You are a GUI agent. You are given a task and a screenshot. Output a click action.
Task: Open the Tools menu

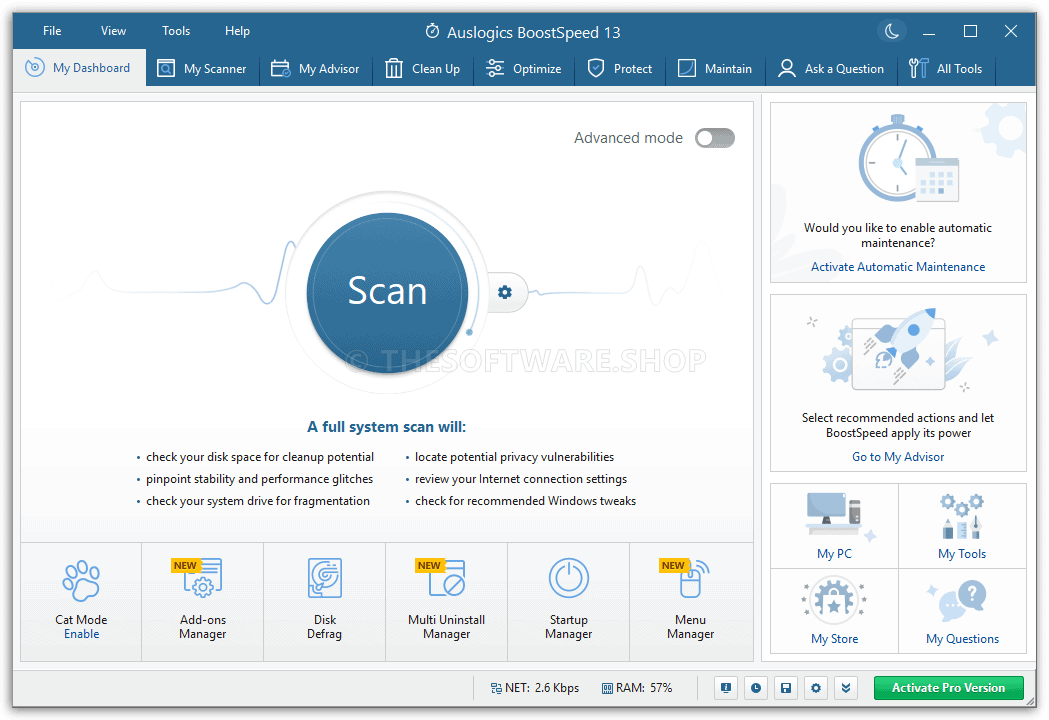click(176, 31)
